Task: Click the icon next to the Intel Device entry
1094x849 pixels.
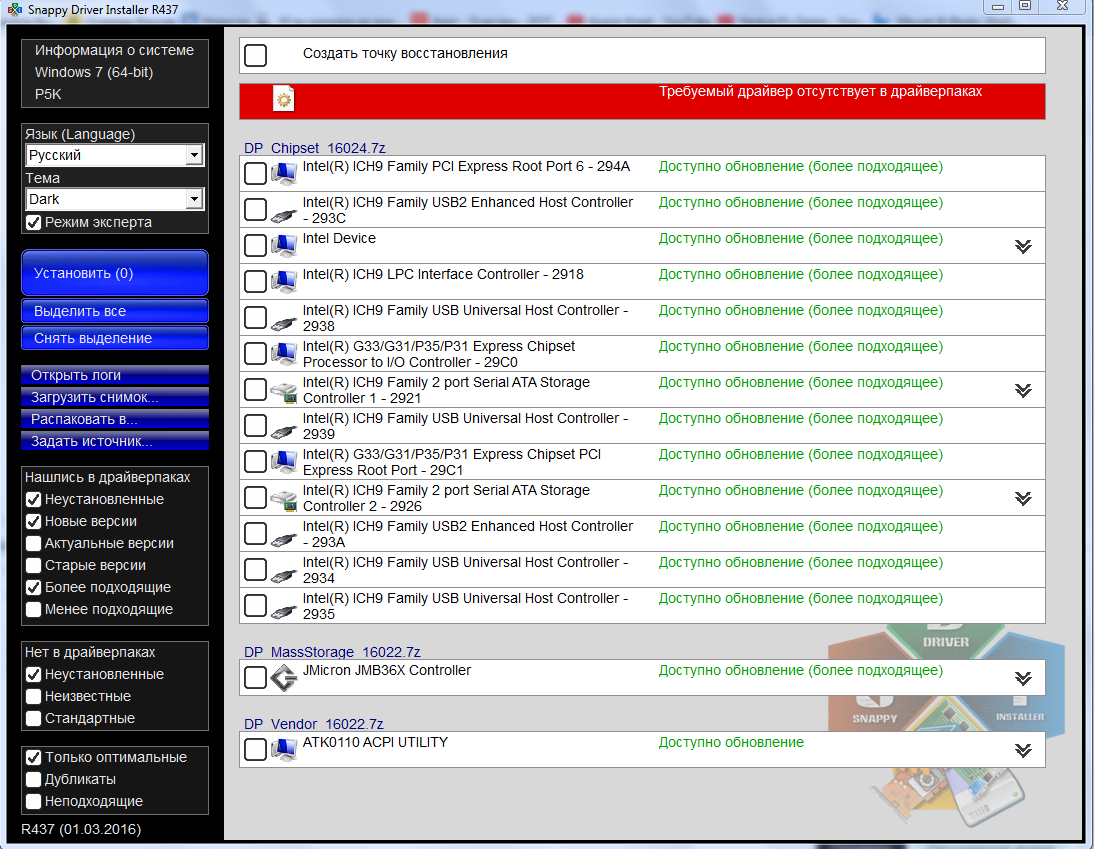Action: click(x=283, y=245)
